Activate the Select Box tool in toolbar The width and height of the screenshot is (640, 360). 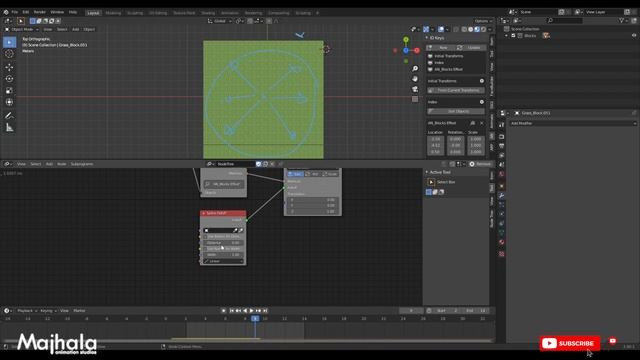click(9, 42)
